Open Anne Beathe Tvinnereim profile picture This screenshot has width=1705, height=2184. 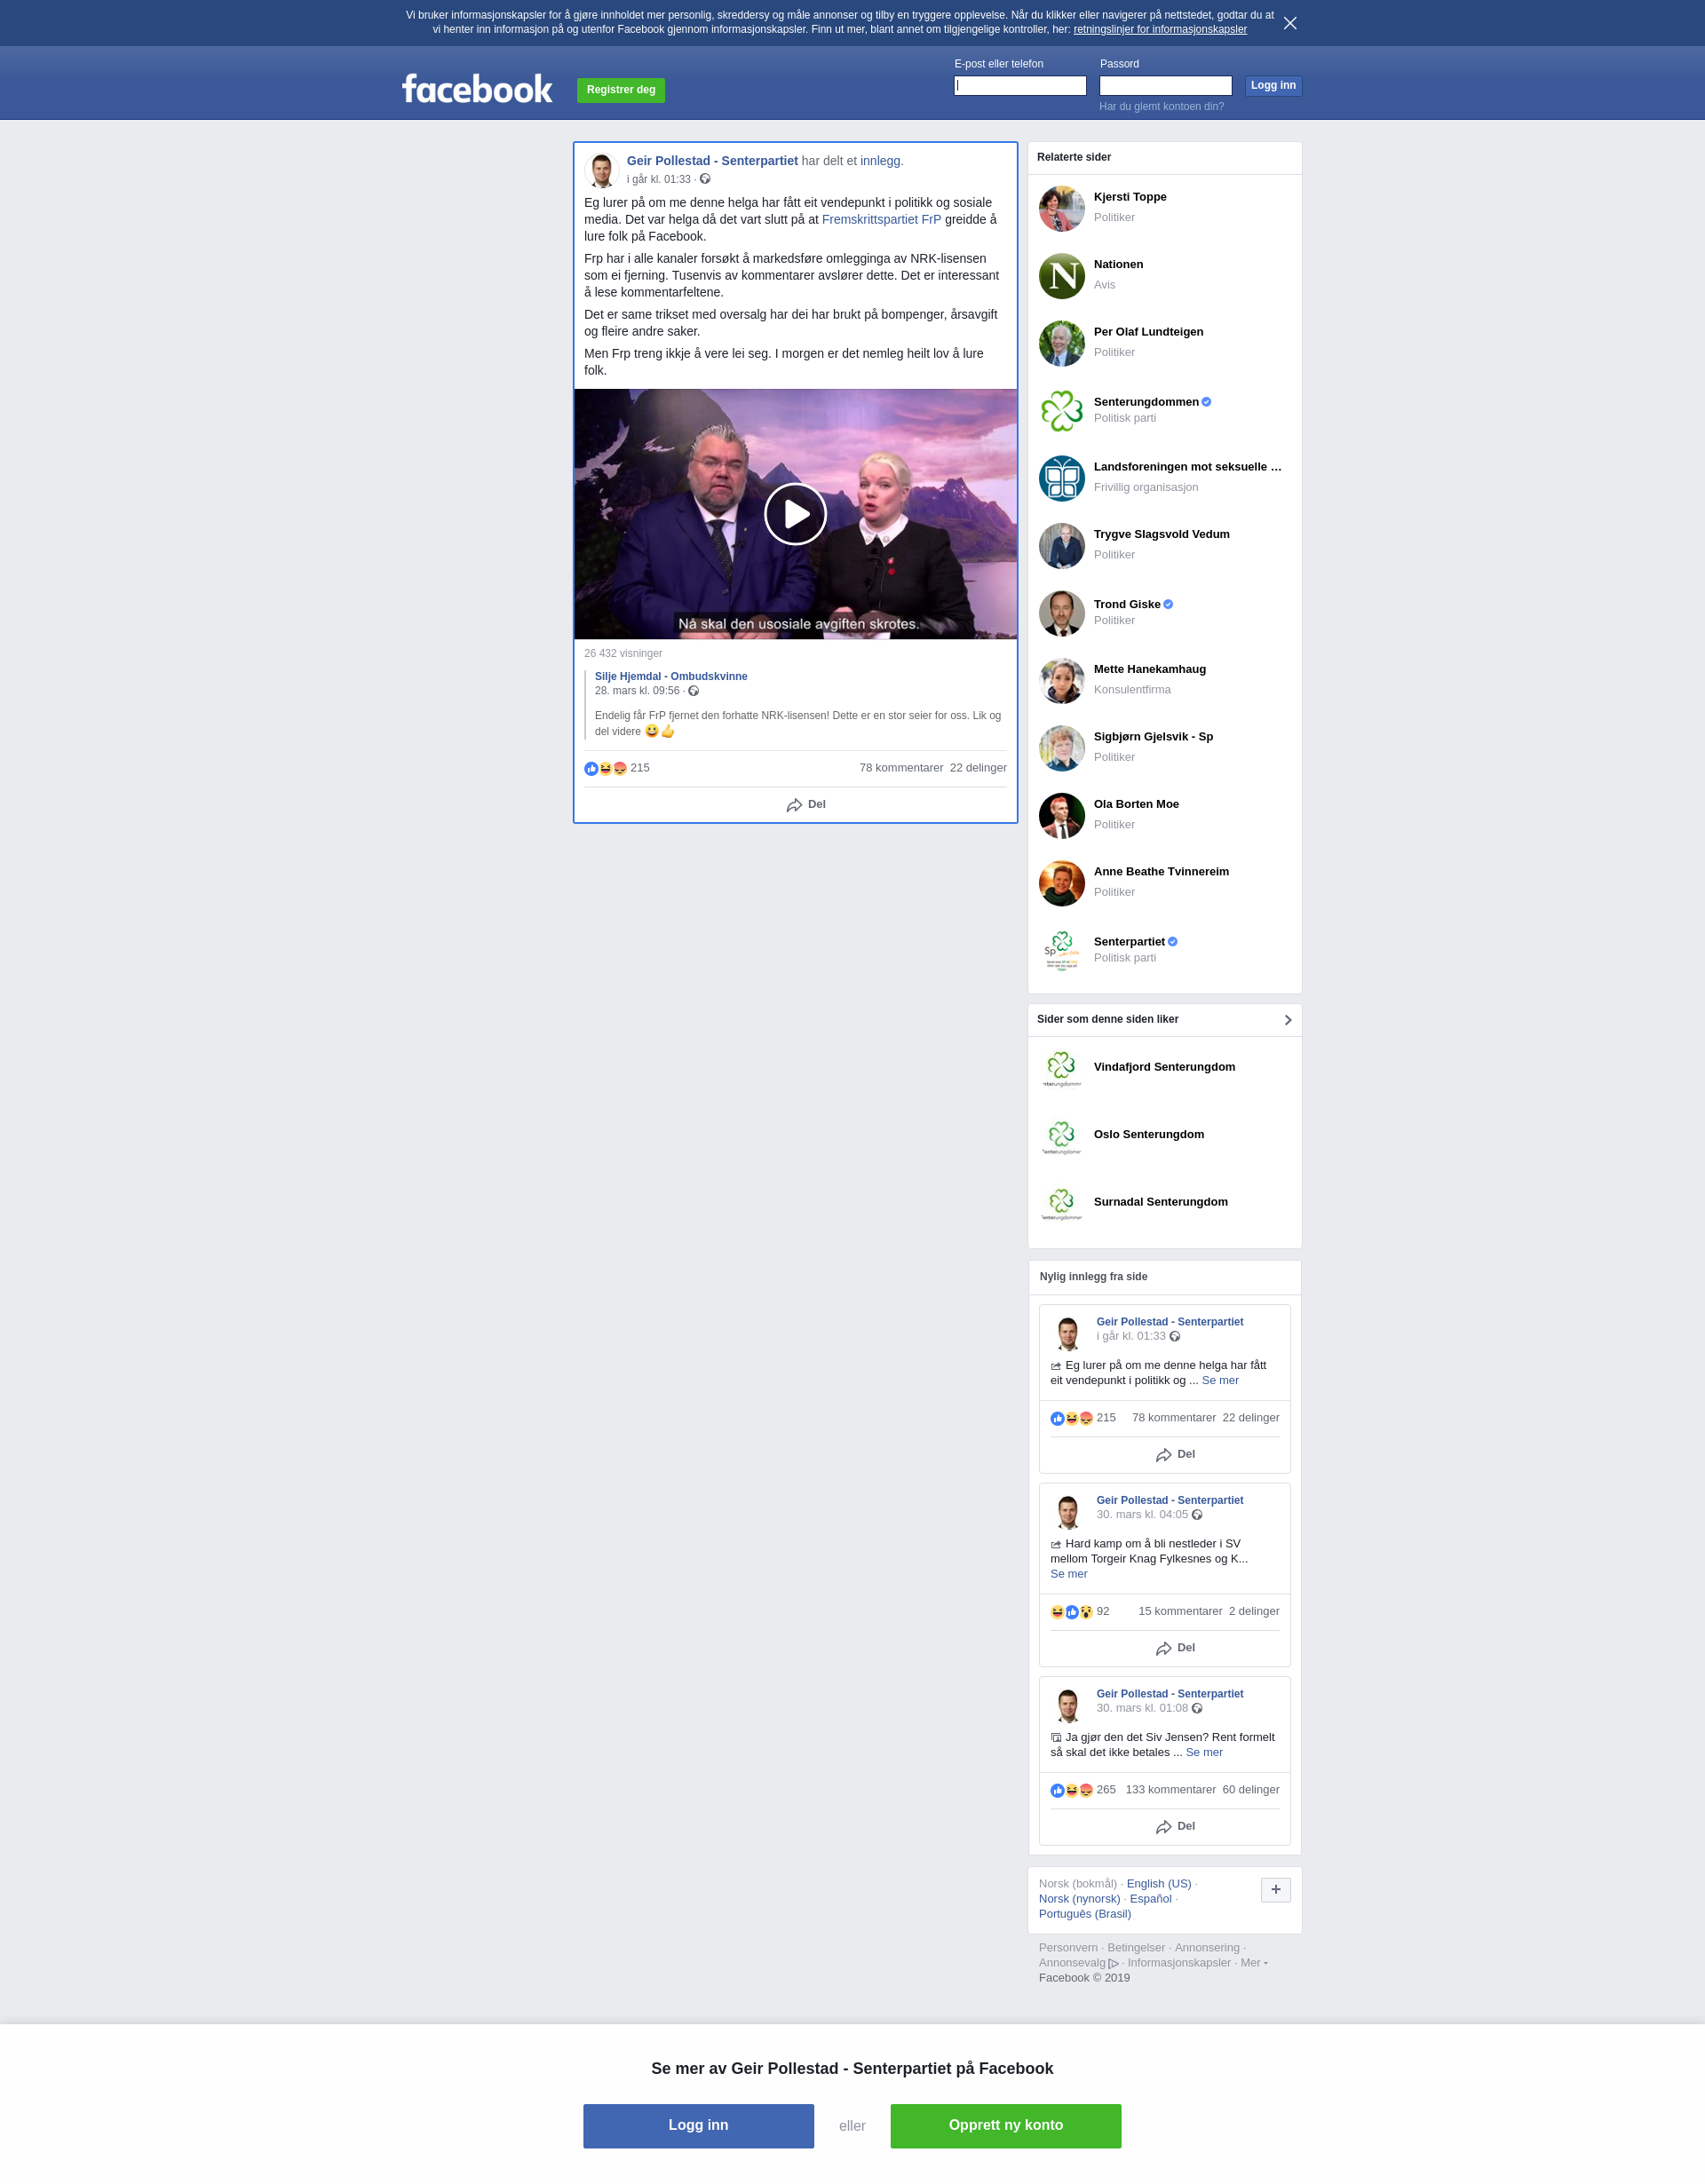pyautogui.click(x=1062, y=883)
